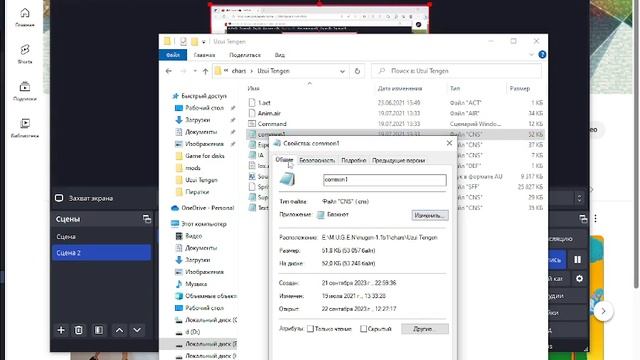Refresh the Uzui Tengen folder view
The width and height of the screenshot is (640, 360).
[x=357, y=71]
